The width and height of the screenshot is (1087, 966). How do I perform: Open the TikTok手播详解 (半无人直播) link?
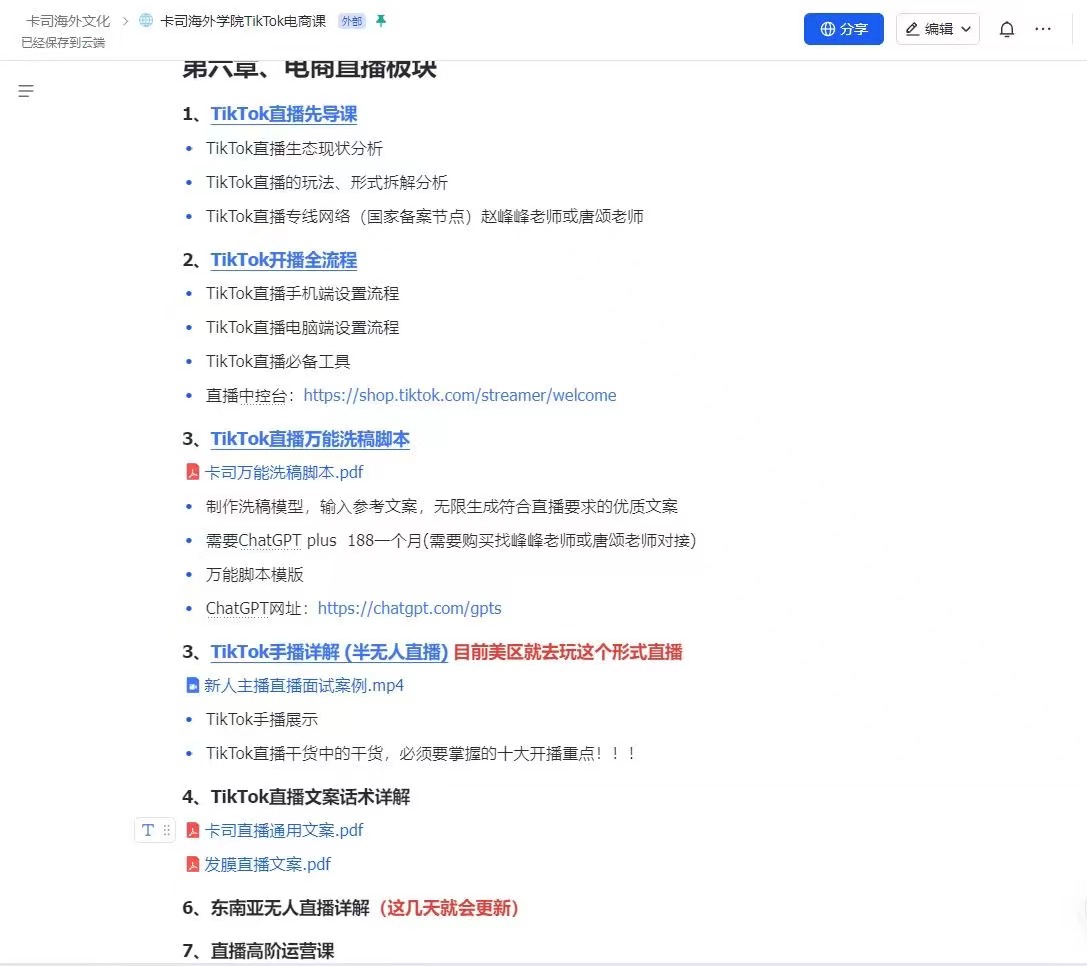point(329,652)
